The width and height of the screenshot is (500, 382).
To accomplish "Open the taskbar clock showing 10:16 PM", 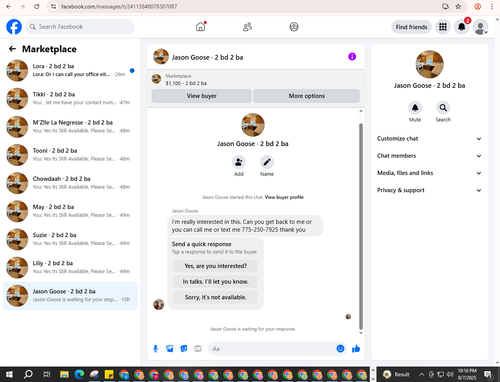I will point(467,374).
